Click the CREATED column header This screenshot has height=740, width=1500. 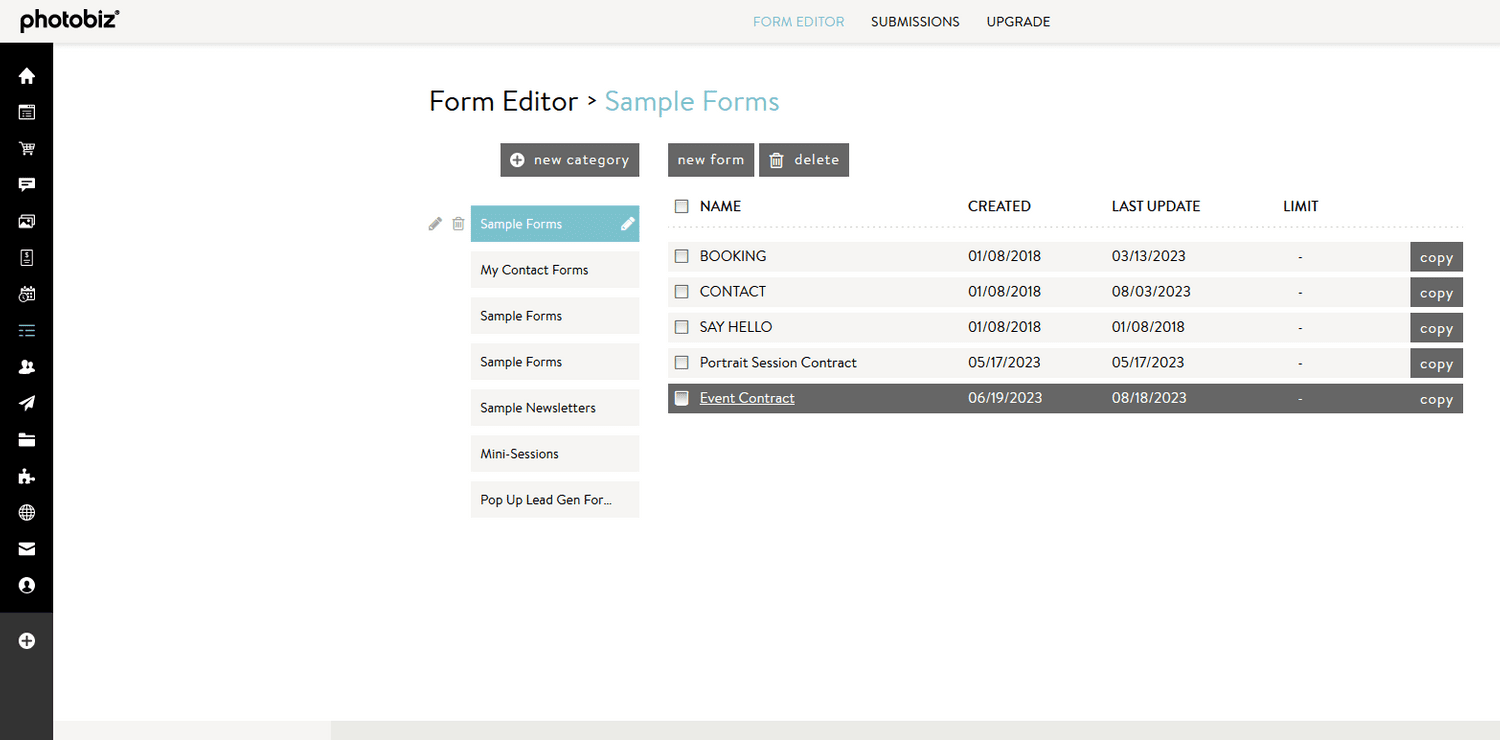point(999,206)
